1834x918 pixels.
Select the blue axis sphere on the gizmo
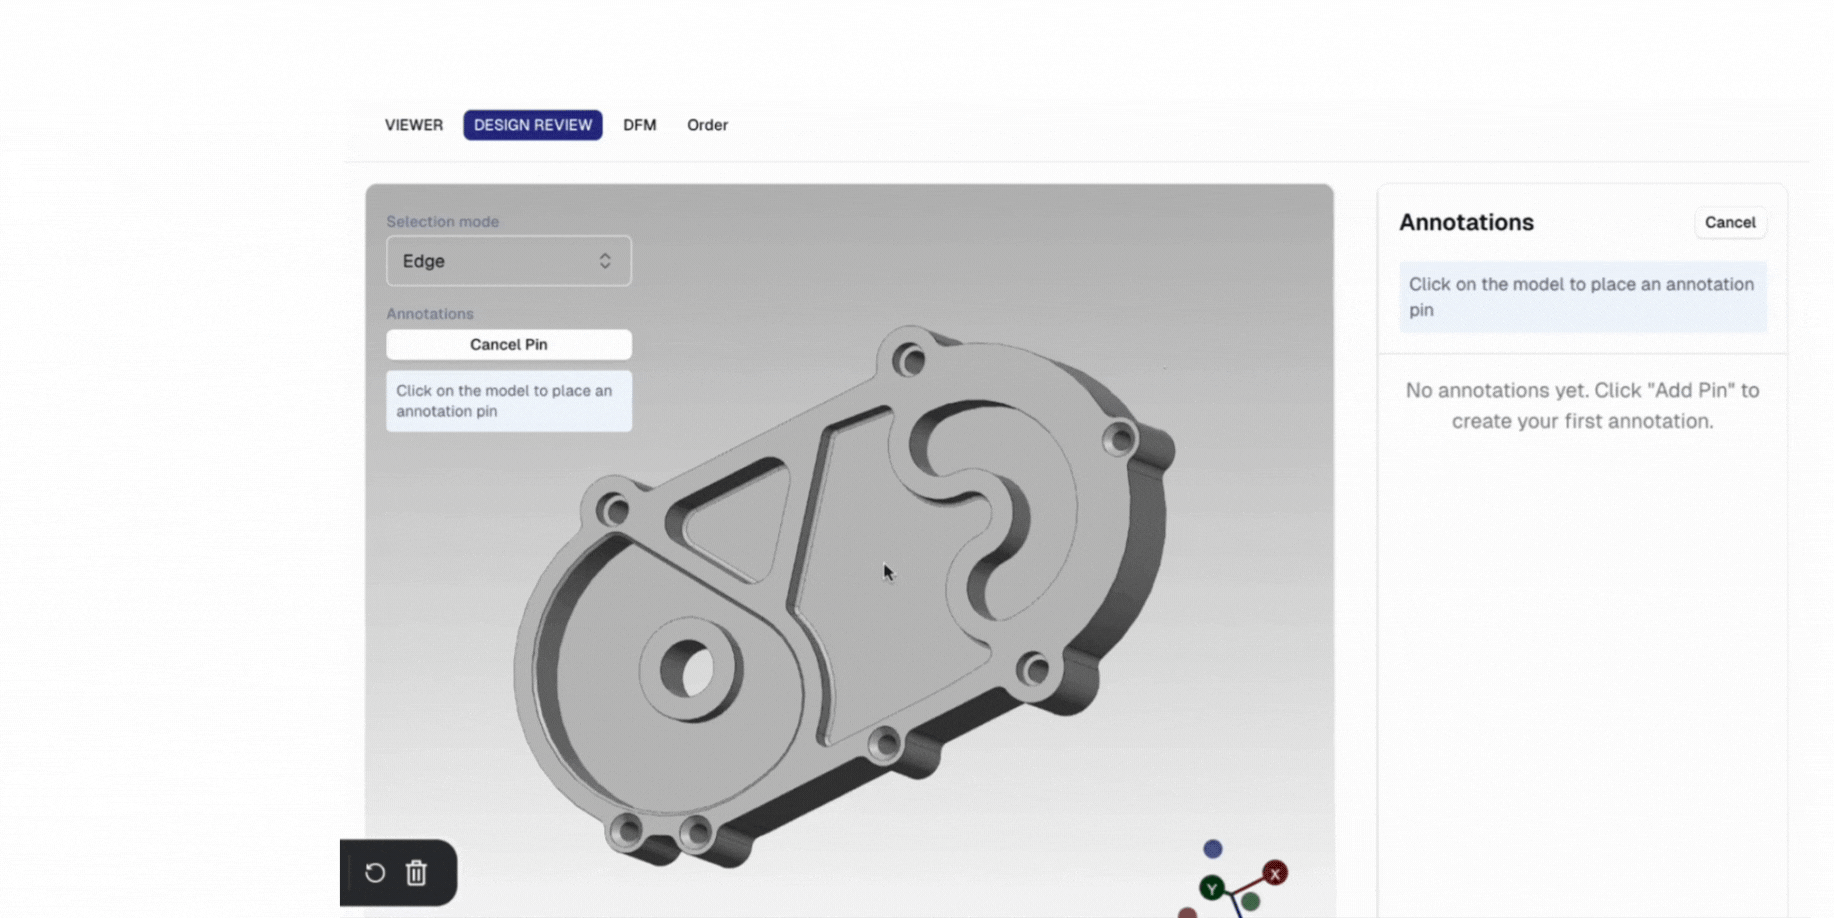point(1212,848)
